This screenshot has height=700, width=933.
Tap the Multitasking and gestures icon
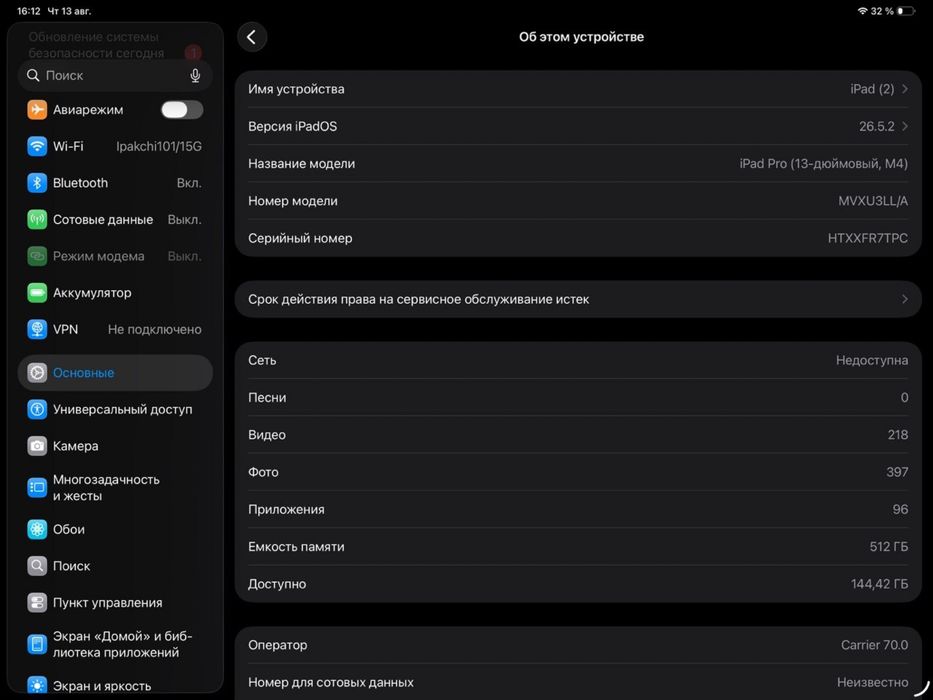(37, 488)
